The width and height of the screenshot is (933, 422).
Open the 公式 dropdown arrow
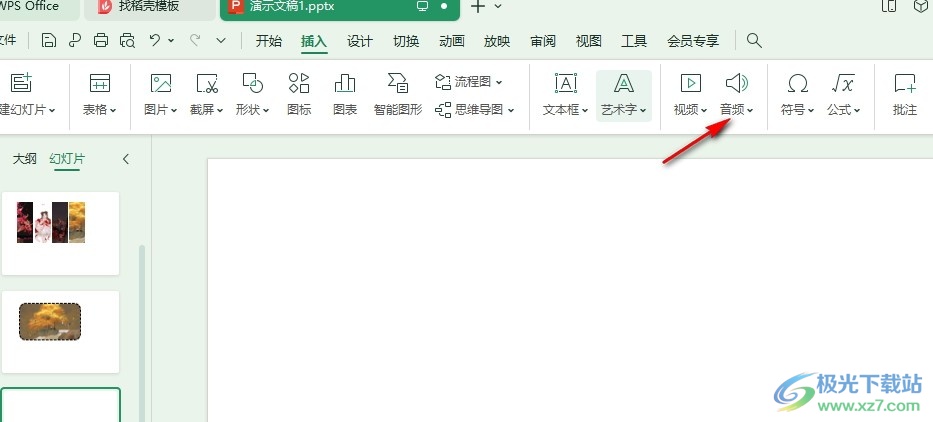857,110
